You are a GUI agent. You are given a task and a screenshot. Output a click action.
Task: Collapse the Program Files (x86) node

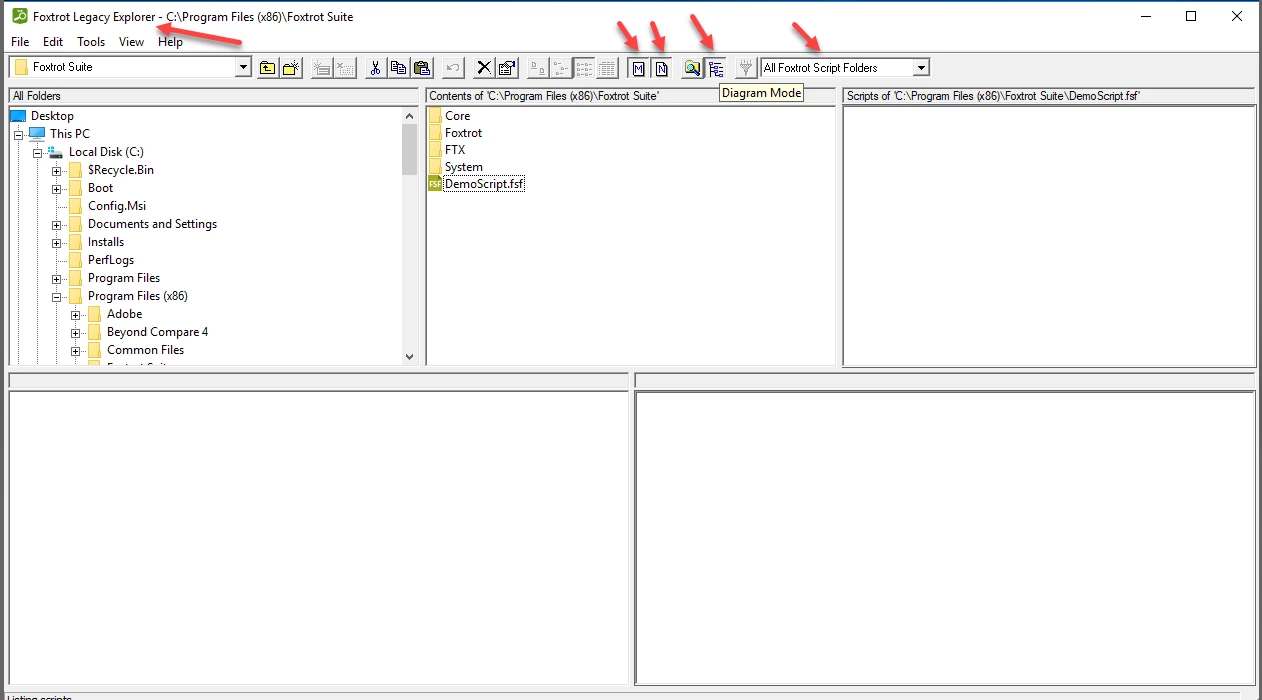[57, 296]
